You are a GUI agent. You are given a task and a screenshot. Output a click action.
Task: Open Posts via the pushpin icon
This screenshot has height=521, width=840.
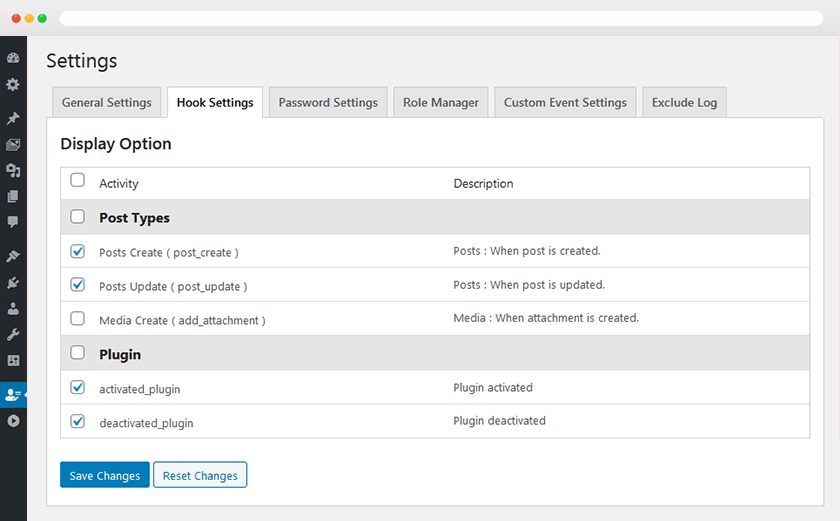[13, 118]
